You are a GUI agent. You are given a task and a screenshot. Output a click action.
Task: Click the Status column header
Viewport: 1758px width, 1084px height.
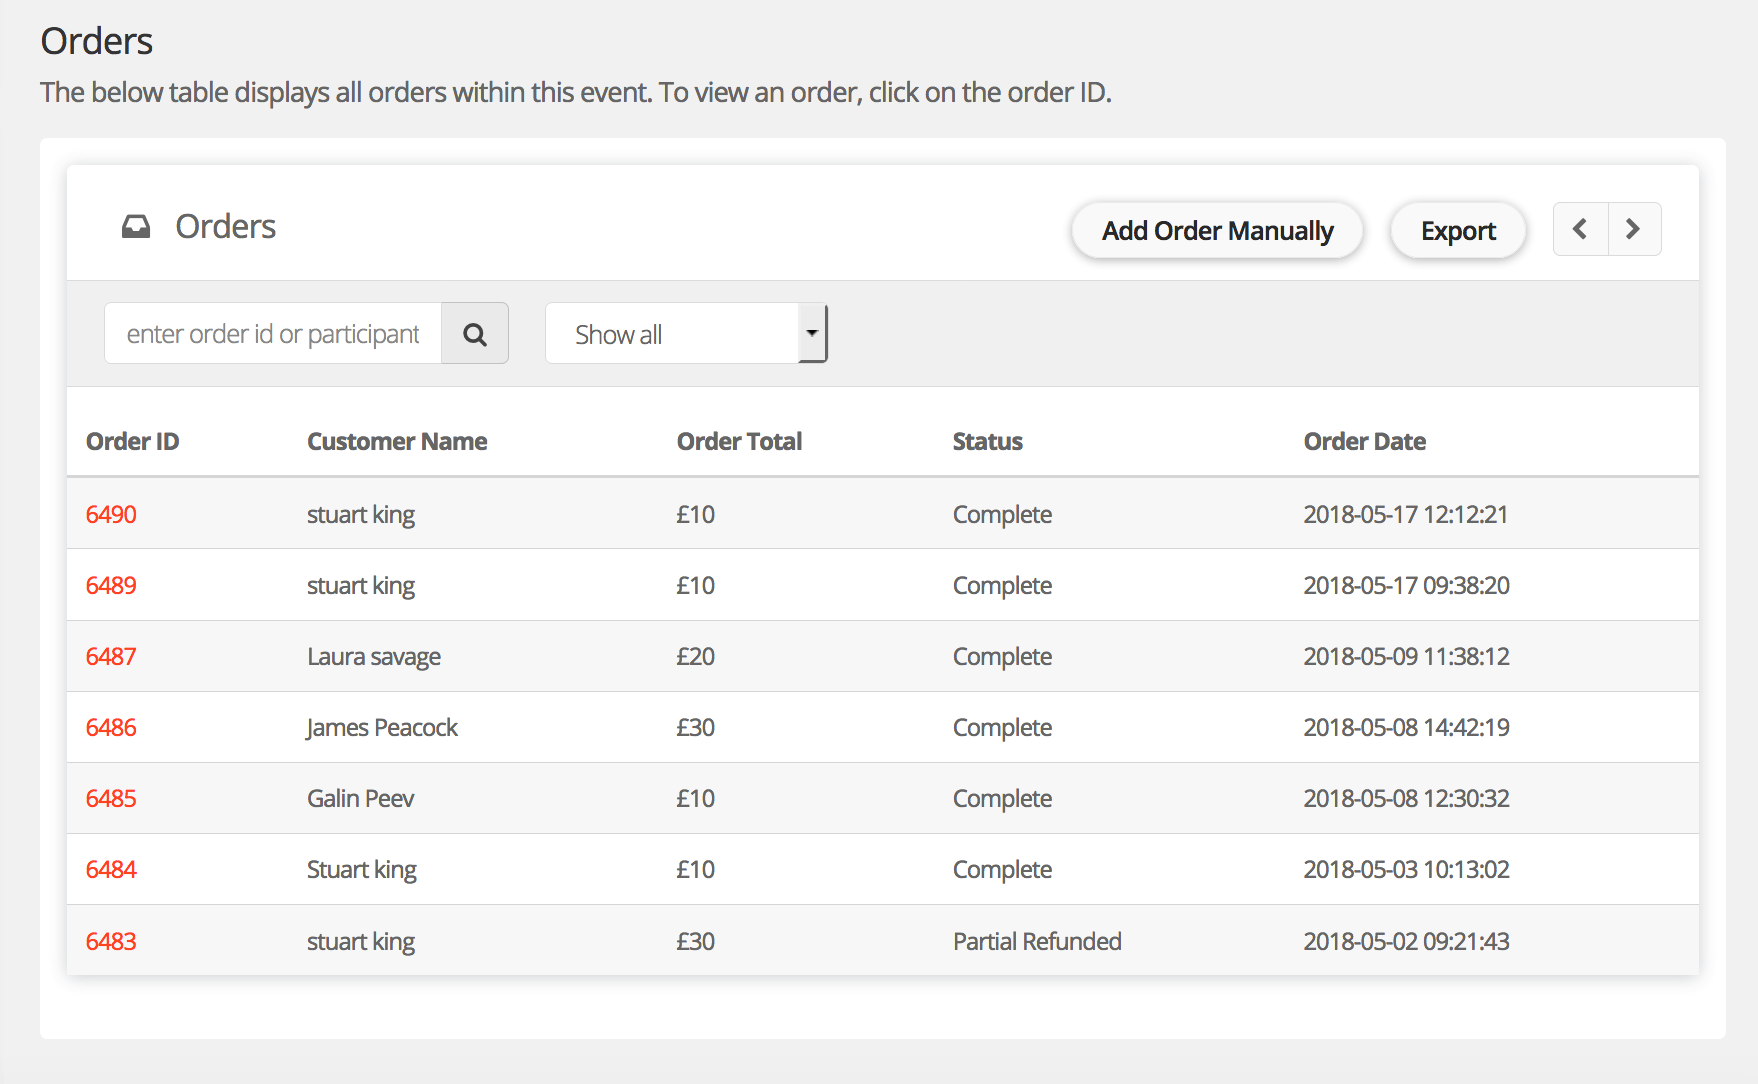(x=987, y=442)
